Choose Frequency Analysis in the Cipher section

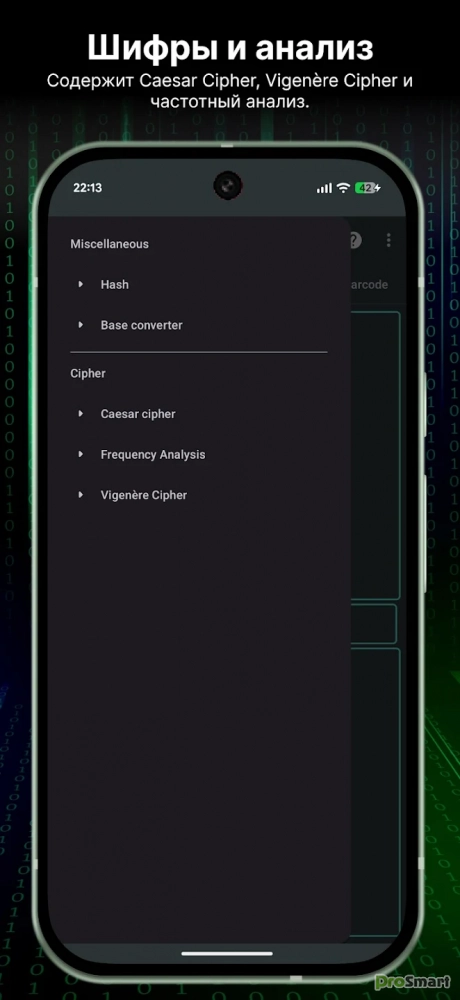[x=153, y=455]
